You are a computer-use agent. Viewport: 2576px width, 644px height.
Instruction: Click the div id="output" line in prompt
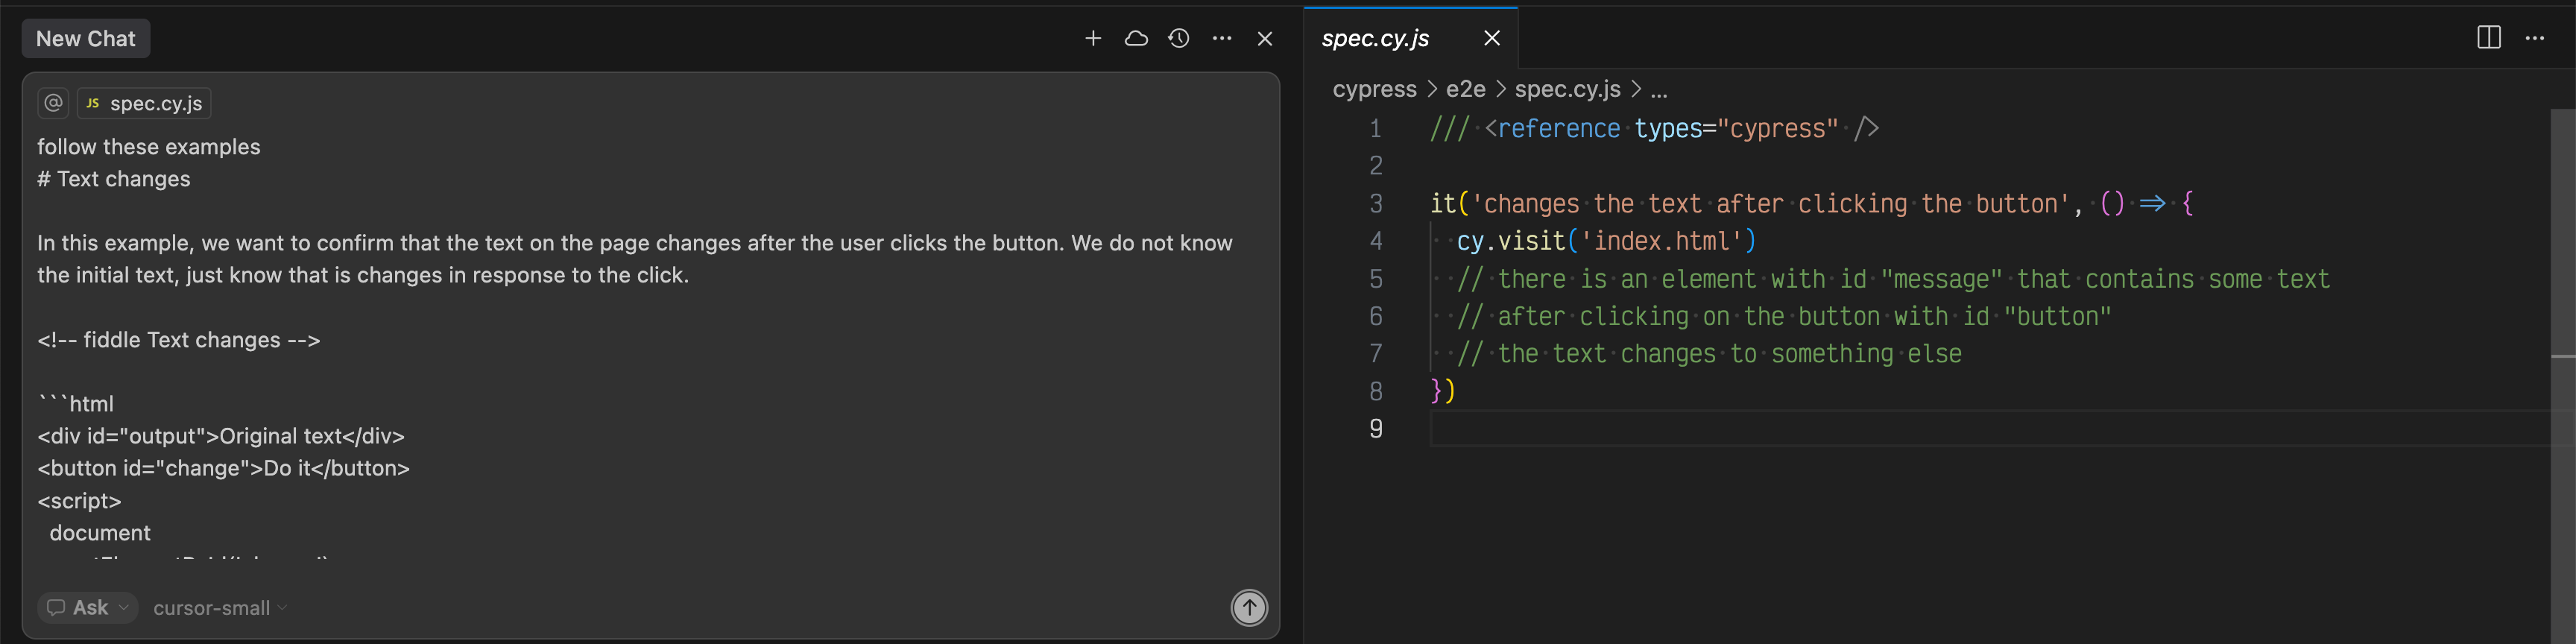[x=221, y=436]
